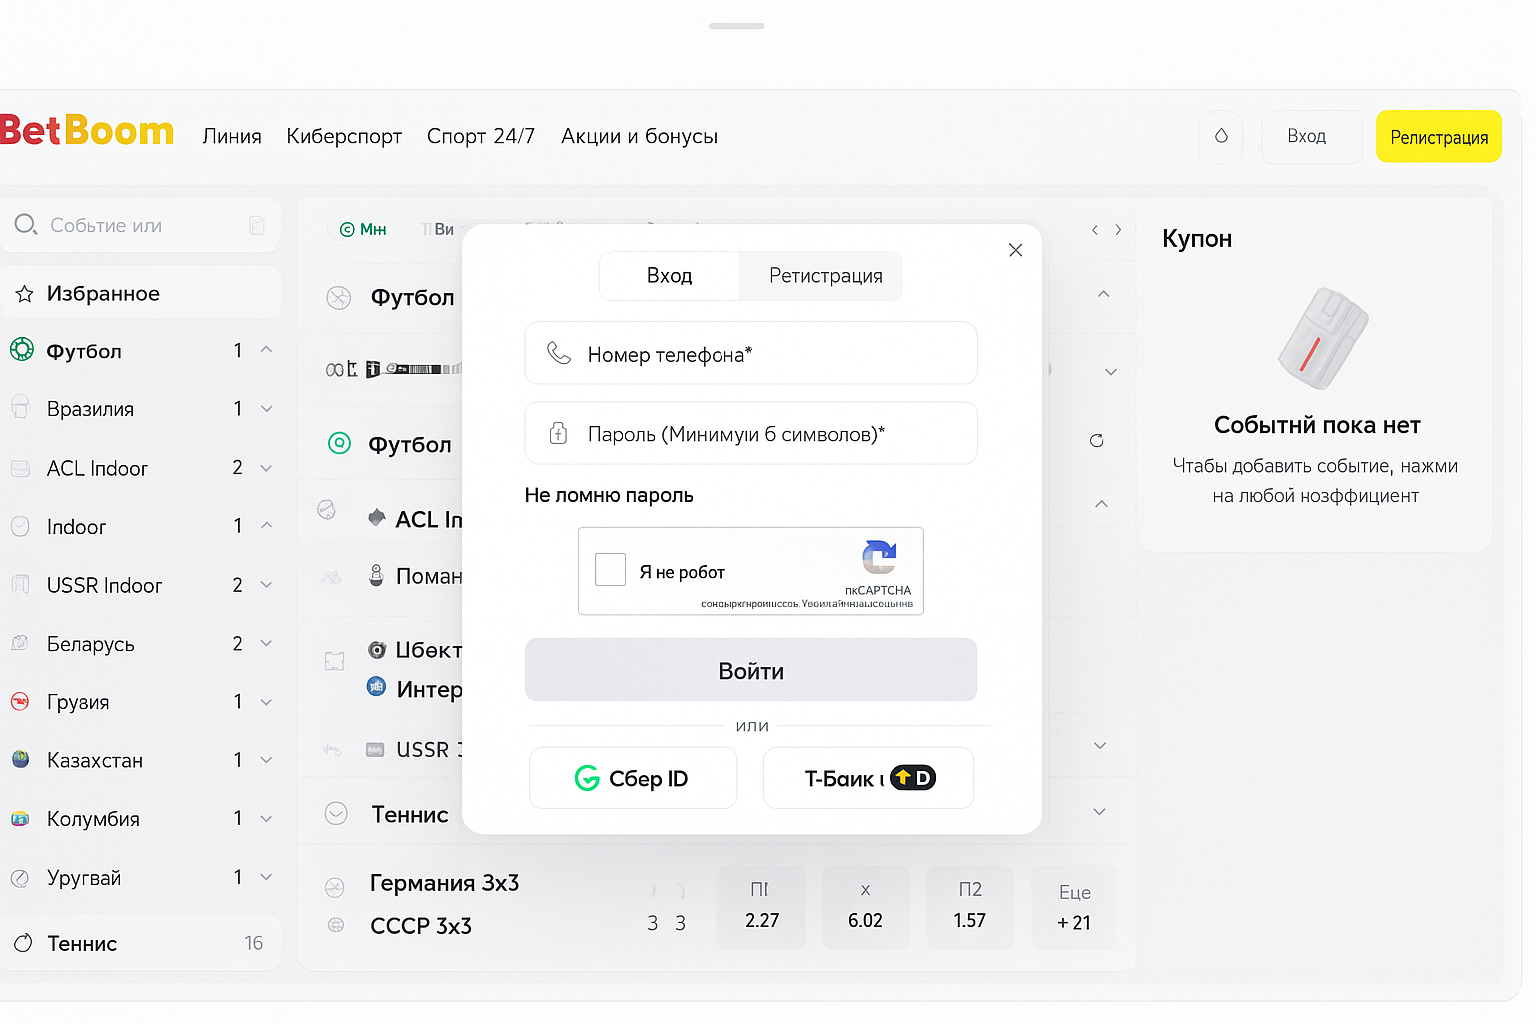Close the login dialog with X

click(1015, 250)
